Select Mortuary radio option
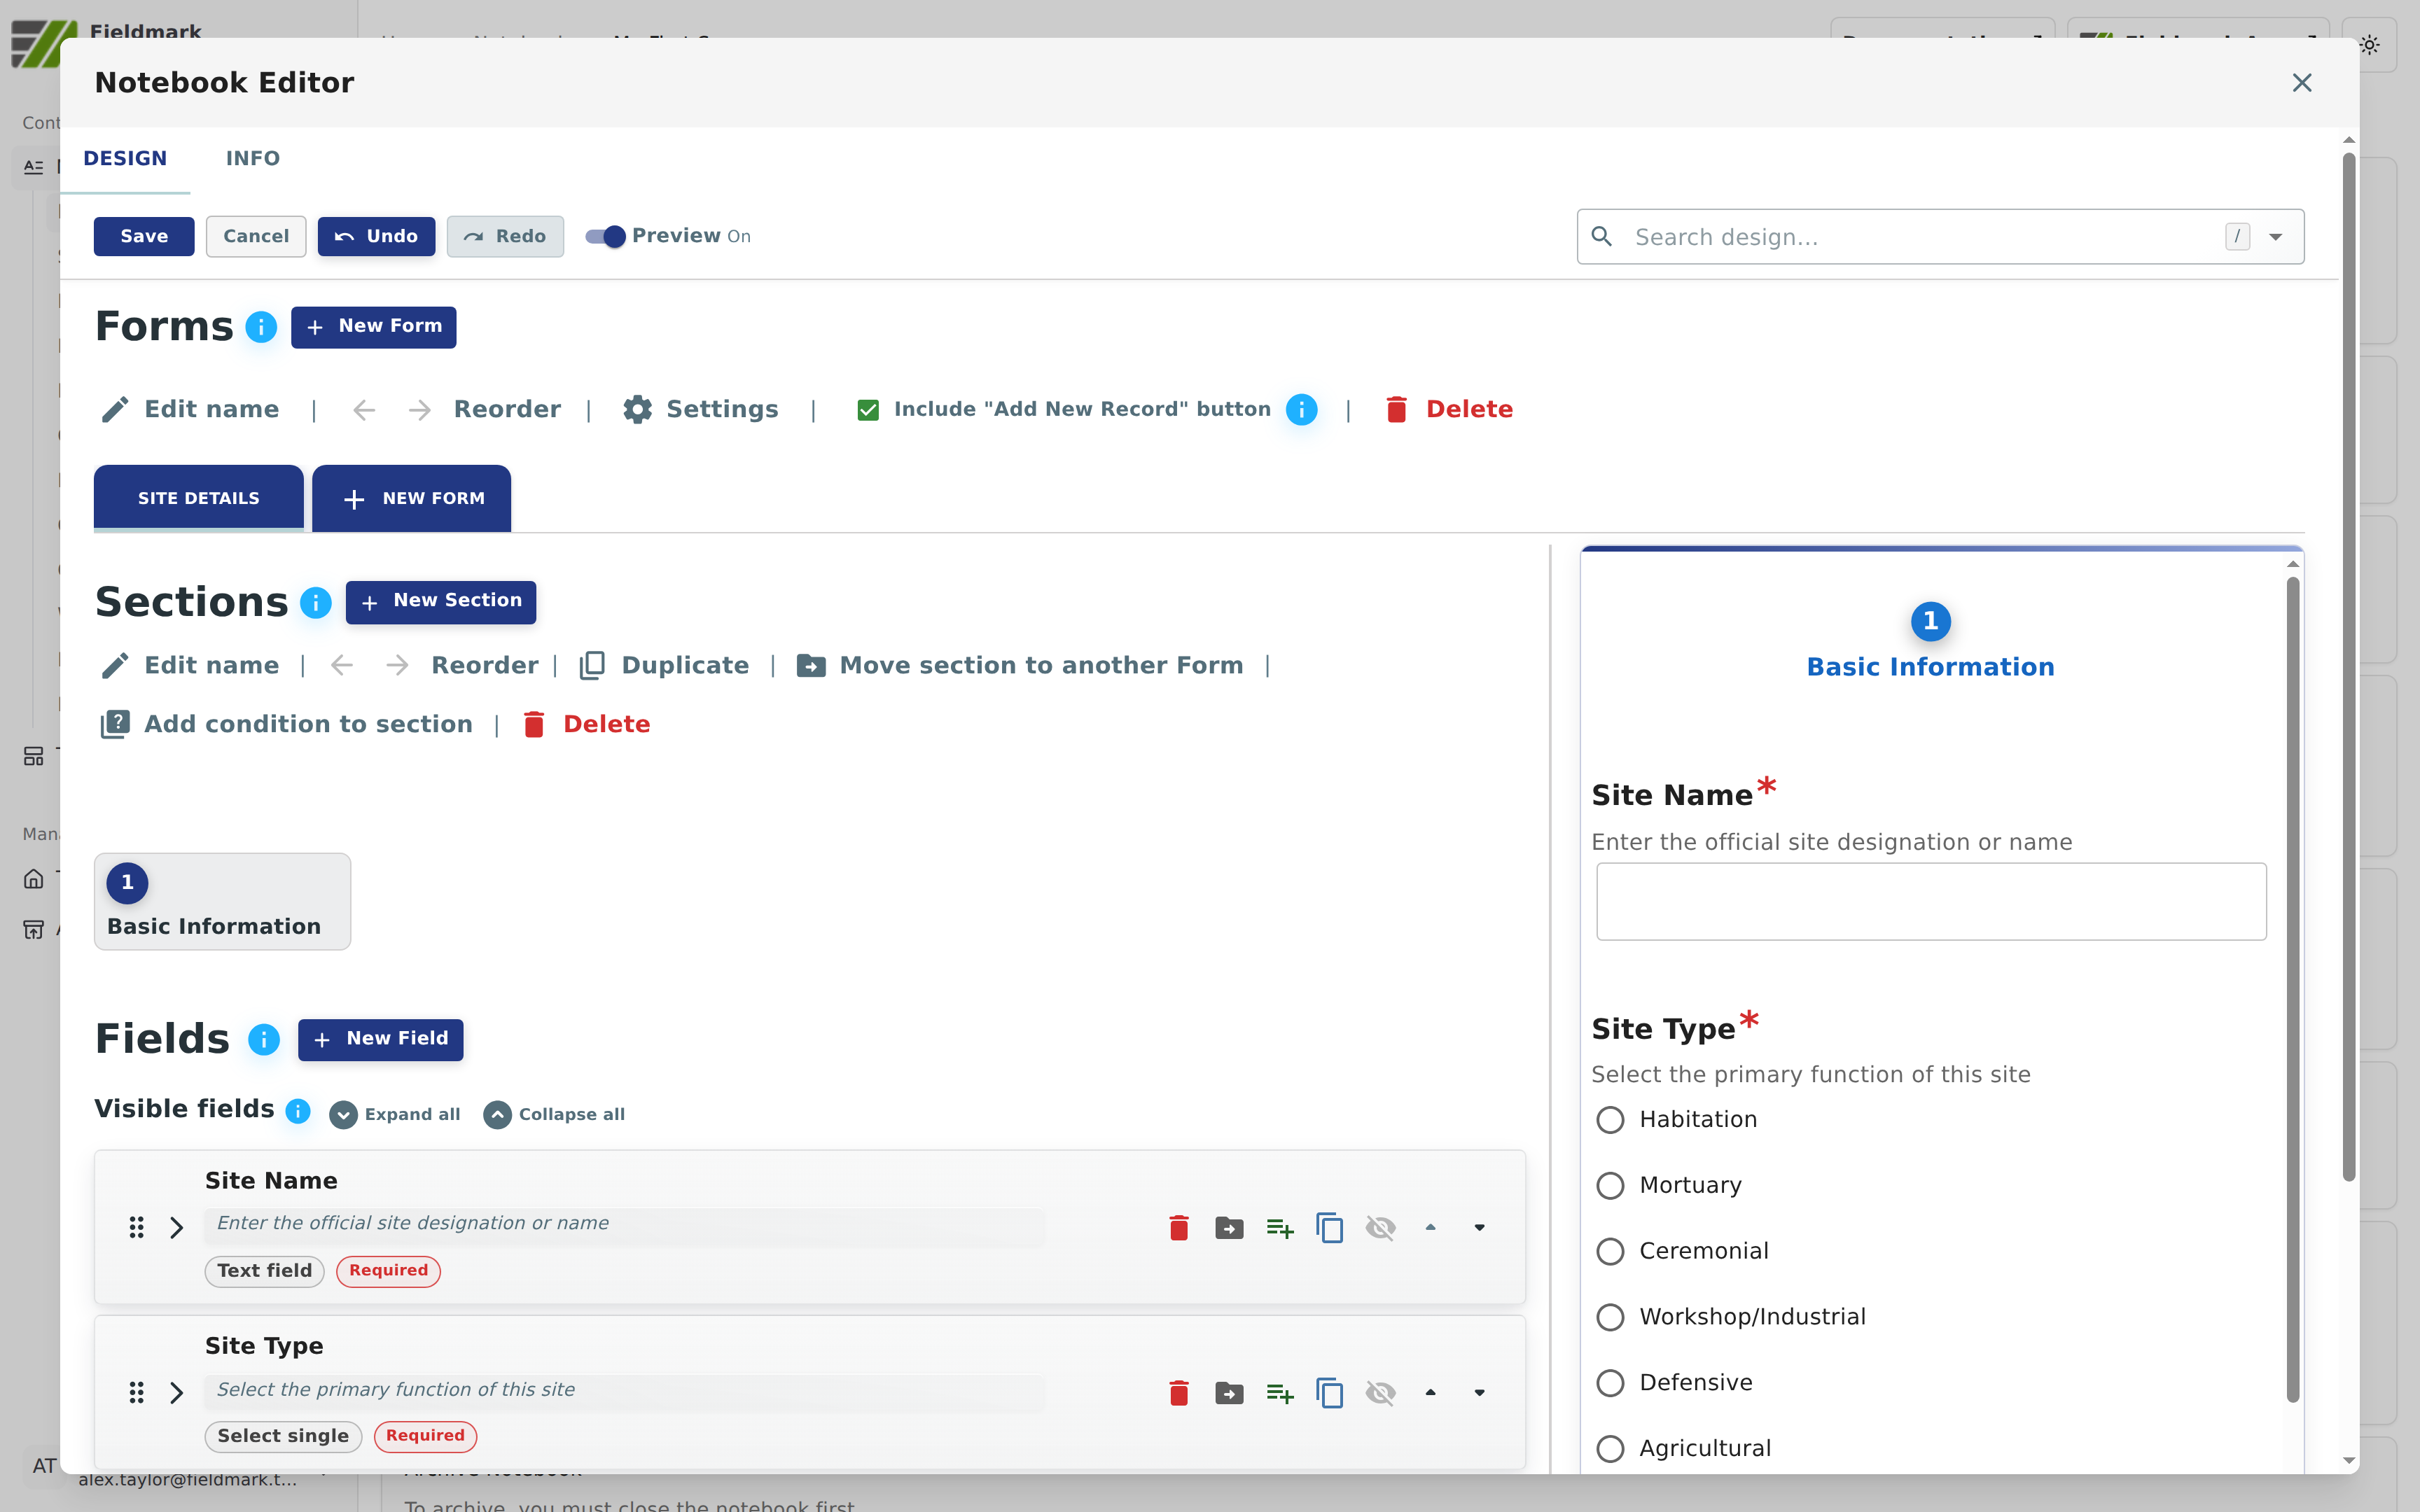 click(x=1610, y=1186)
